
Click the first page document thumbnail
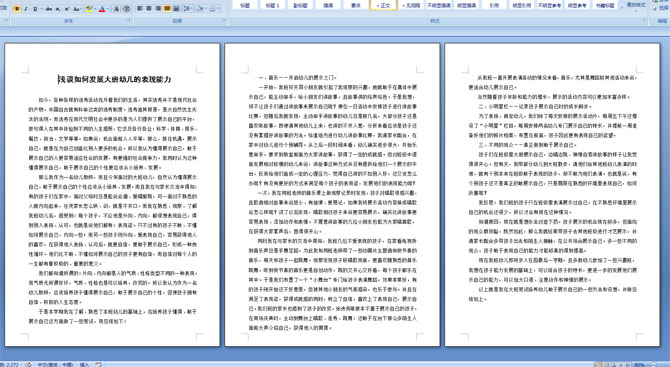click(x=112, y=194)
